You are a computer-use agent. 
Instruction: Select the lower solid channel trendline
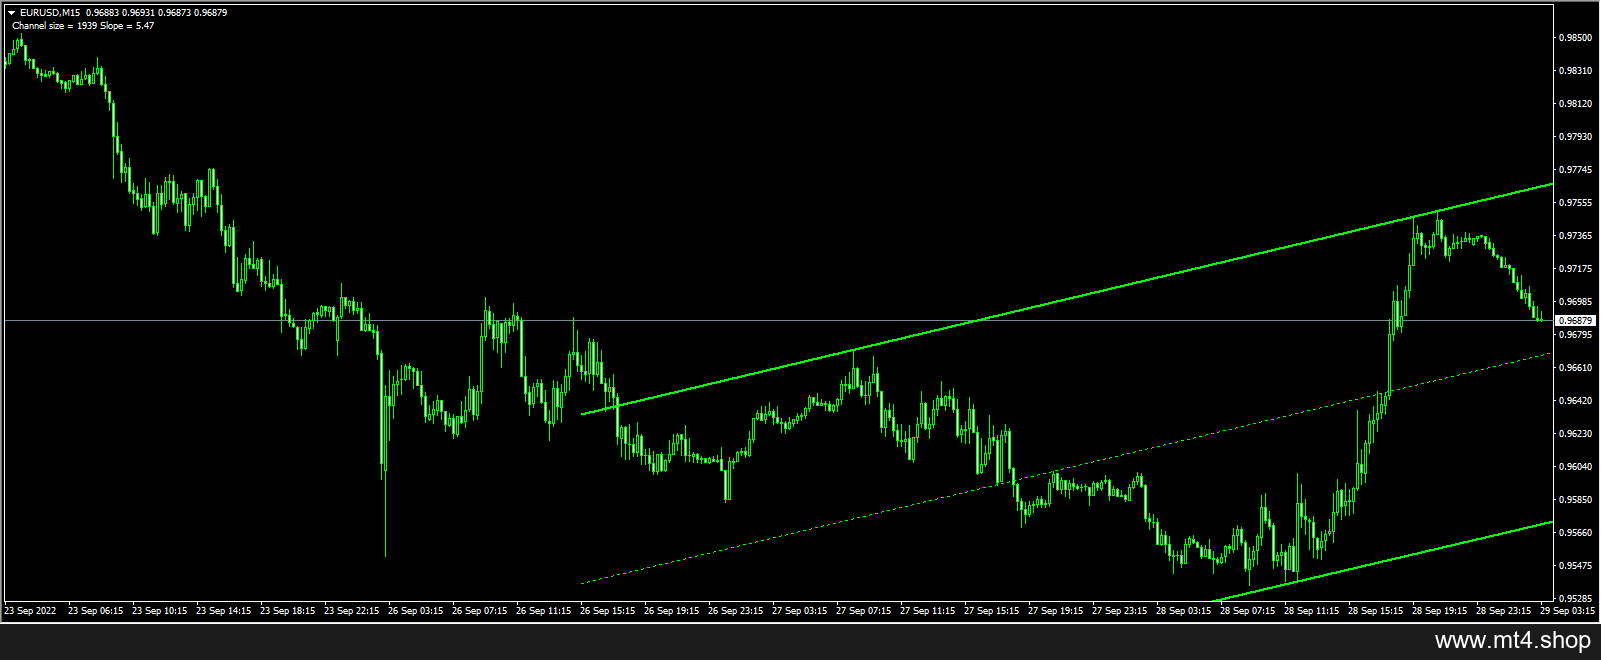pyautogui.click(x=1382, y=562)
